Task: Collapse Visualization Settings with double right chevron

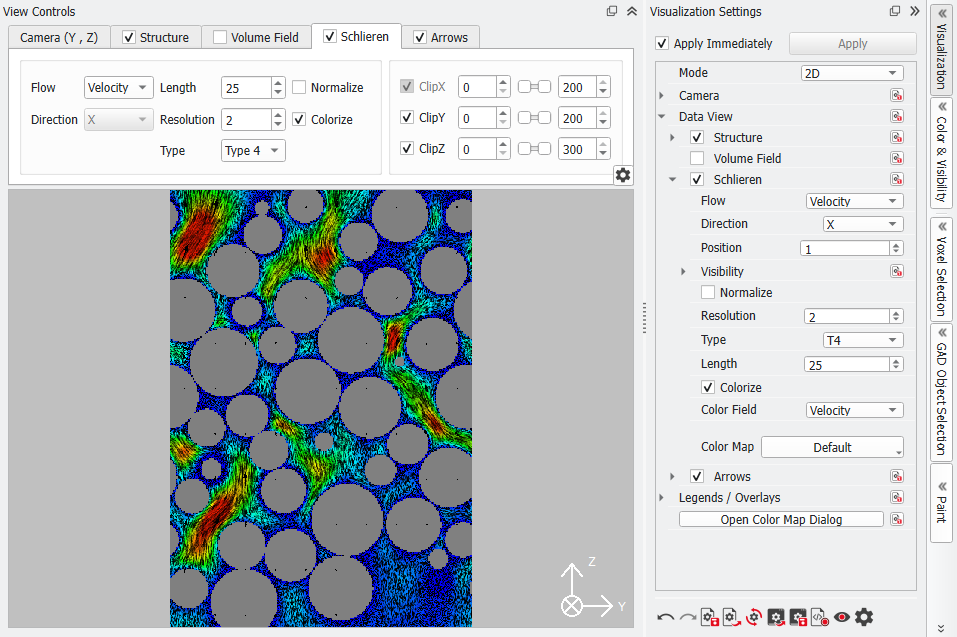Action: click(x=914, y=11)
